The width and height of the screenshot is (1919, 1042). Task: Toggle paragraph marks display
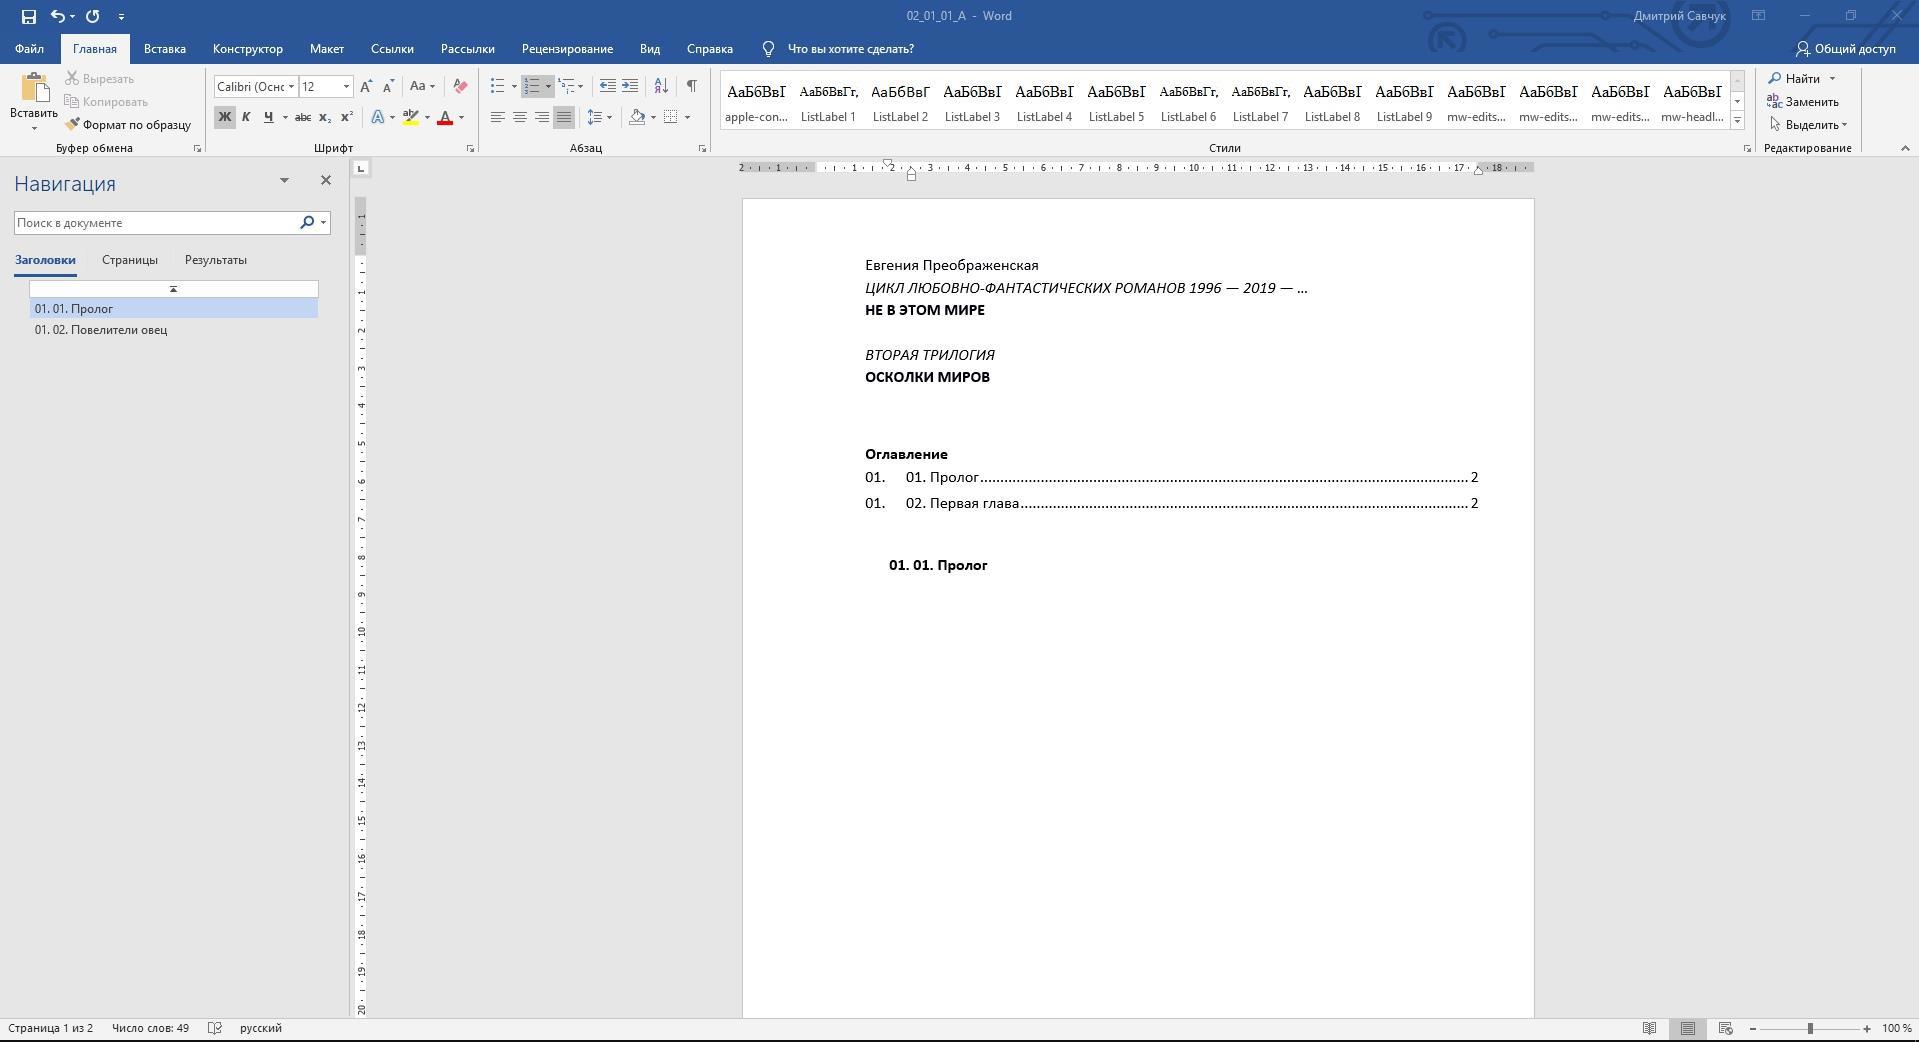[691, 86]
